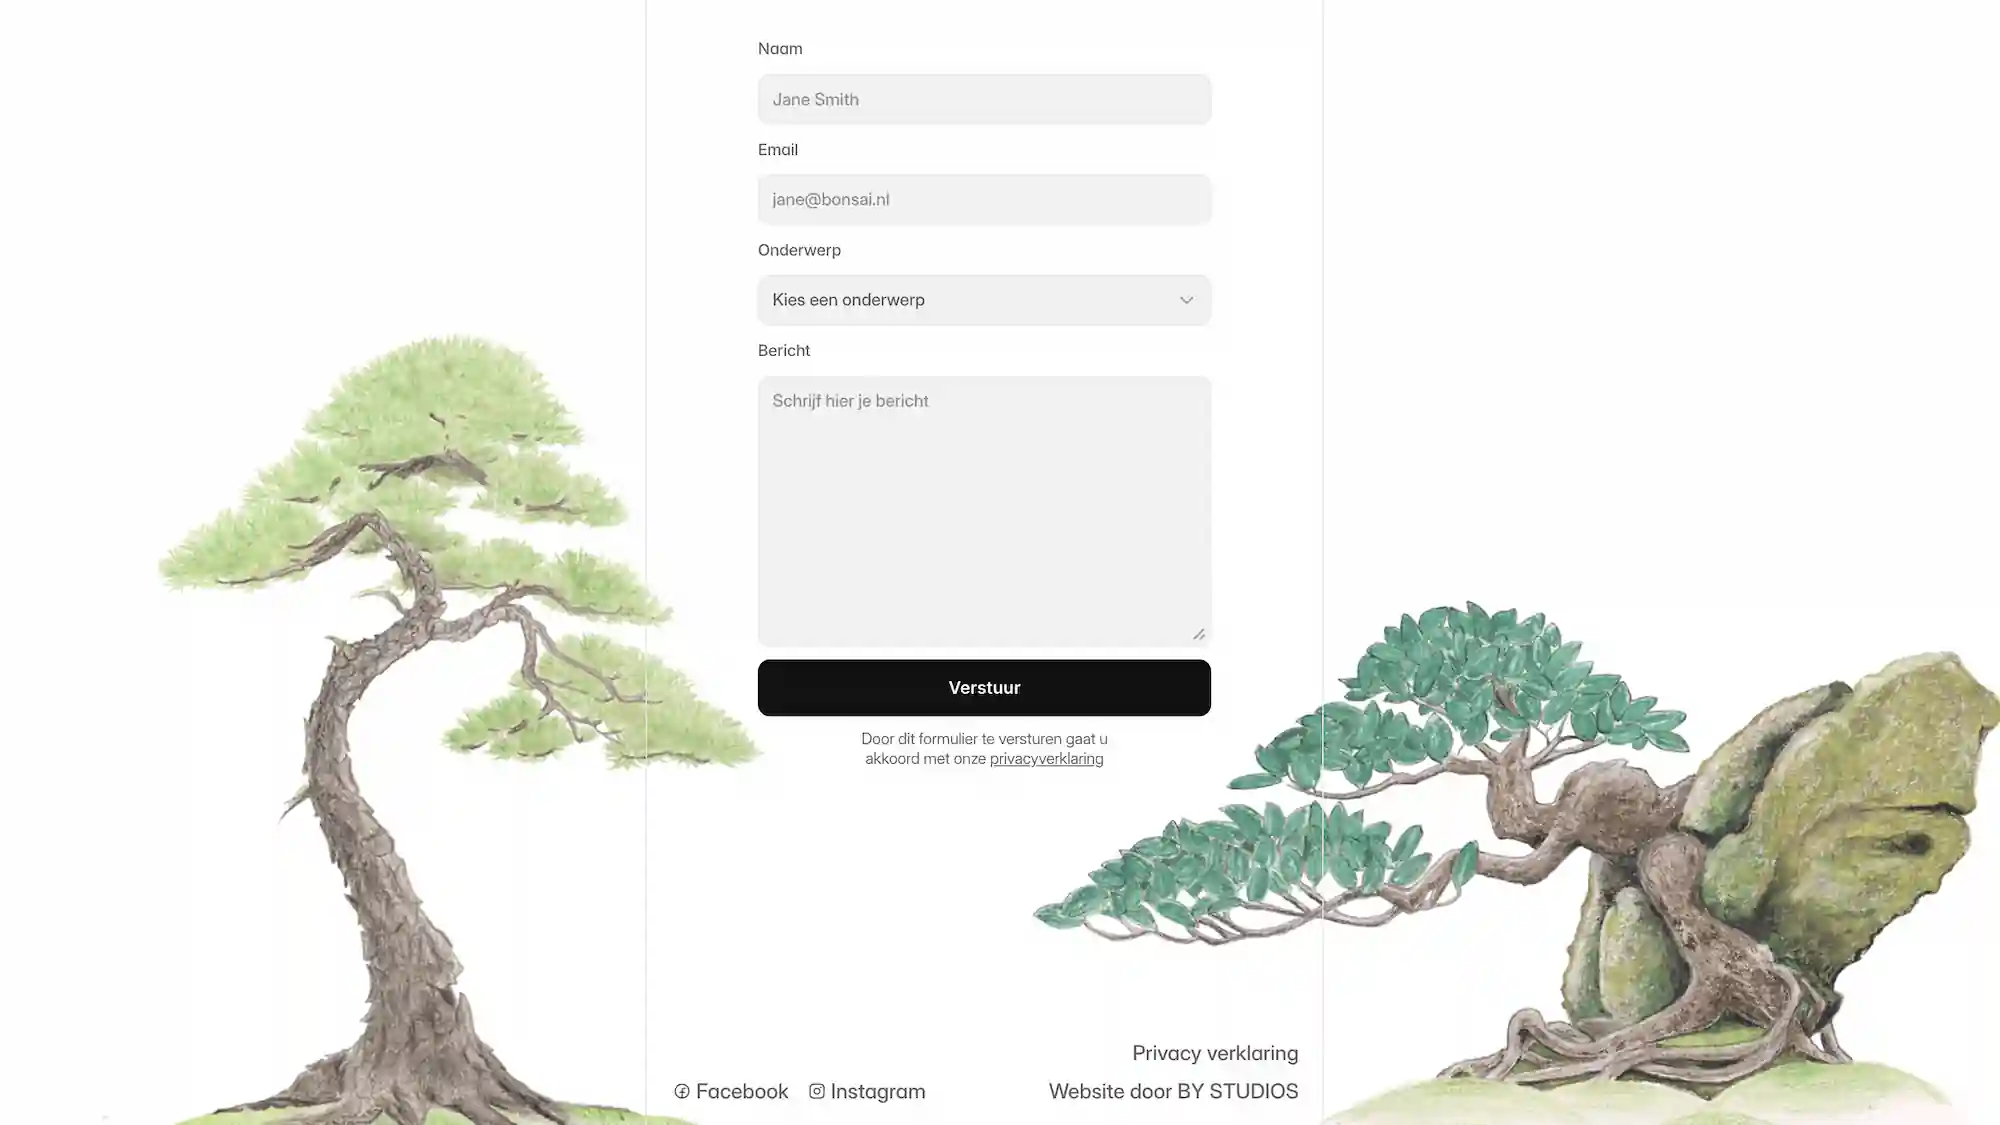Open the Facebook text link
Image resolution: width=2000 pixels, height=1125 pixels.
[742, 1091]
